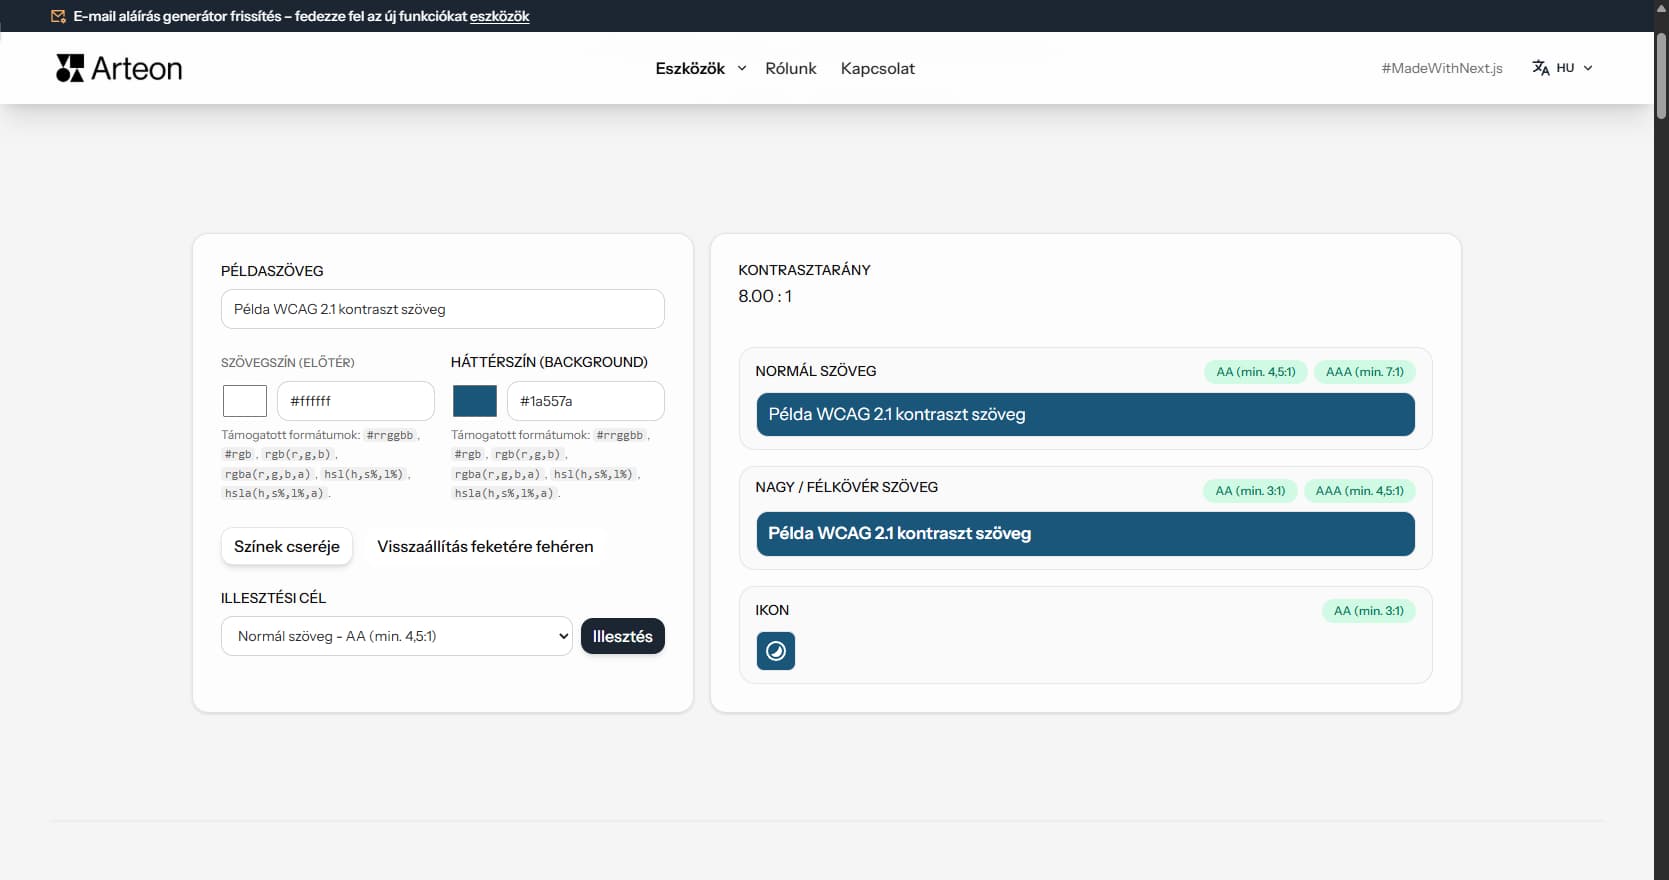
Task: Click the Arteon logo icon
Action: click(70, 68)
